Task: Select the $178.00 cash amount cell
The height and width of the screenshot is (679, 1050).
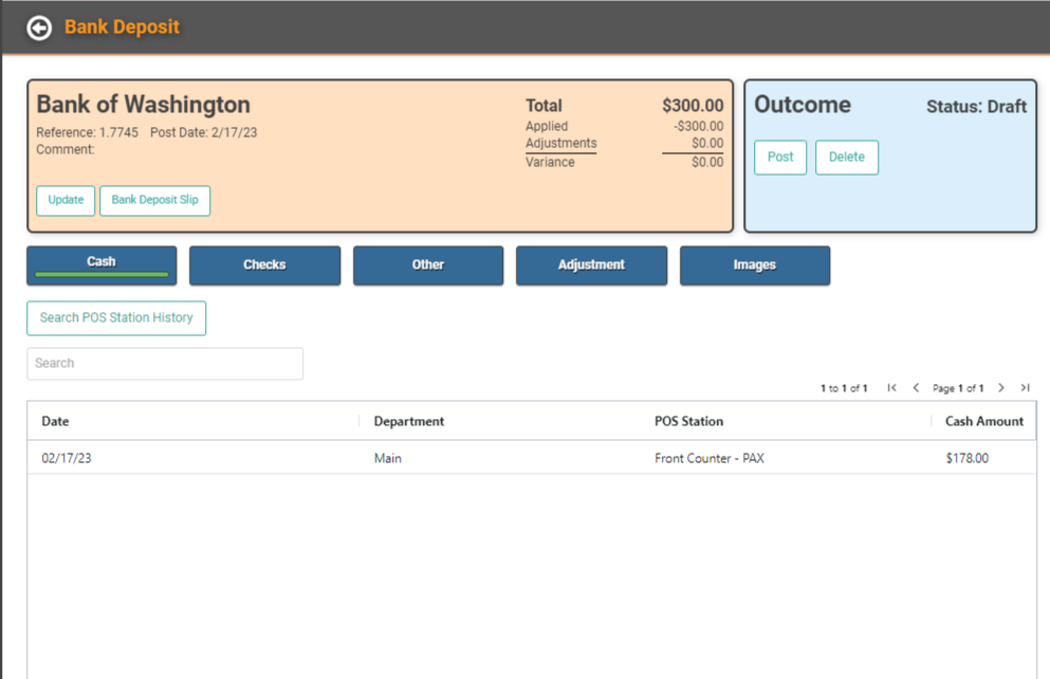Action: click(x=967, y=458)
